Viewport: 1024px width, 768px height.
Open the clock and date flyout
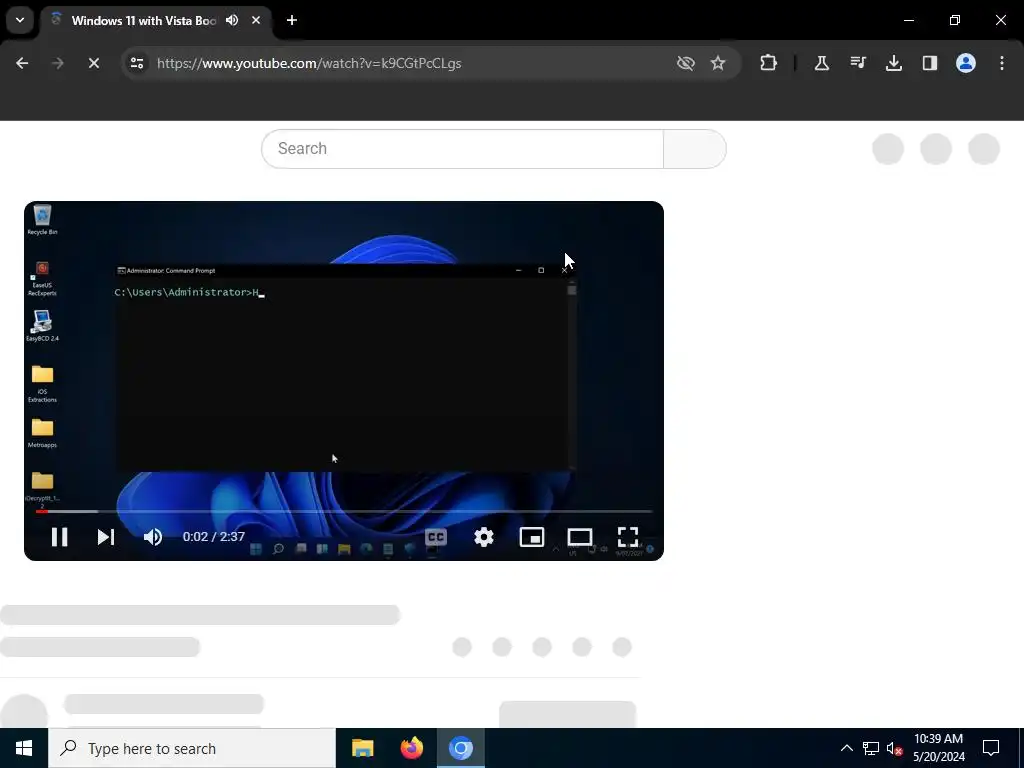(938, 748)
